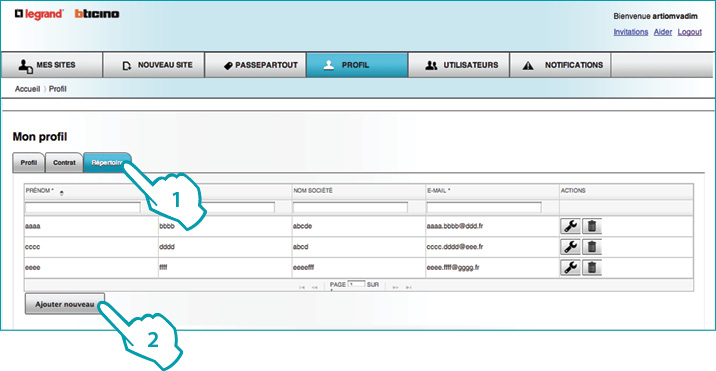The image size is (716, 371).
Task: Open the PASSEPARTOUT menu
Action: (x=255, y=65)
